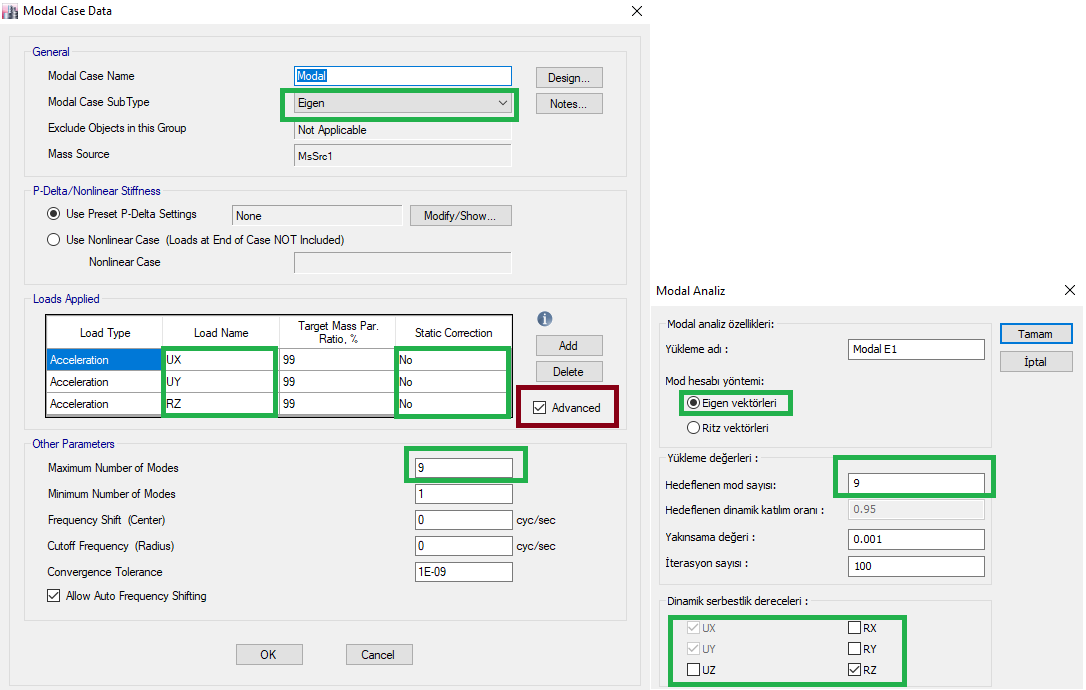This screenshot has width=1086, height=690.
Task: Enable the UZ degree of freedom checkbox
Action: (694, 669)
